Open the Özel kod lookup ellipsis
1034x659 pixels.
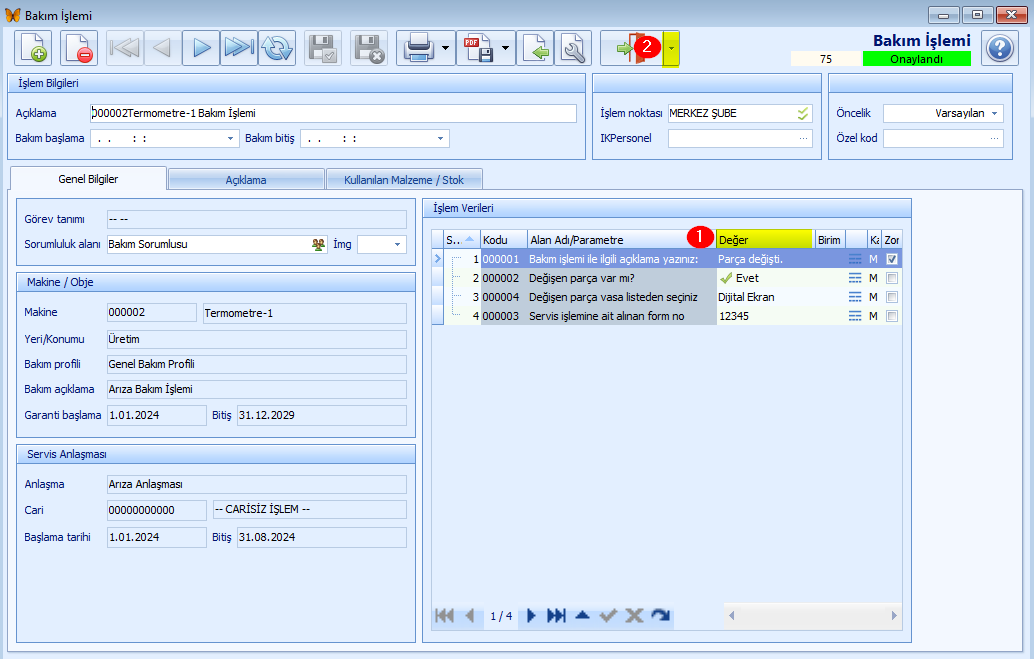tap(994, 139)
